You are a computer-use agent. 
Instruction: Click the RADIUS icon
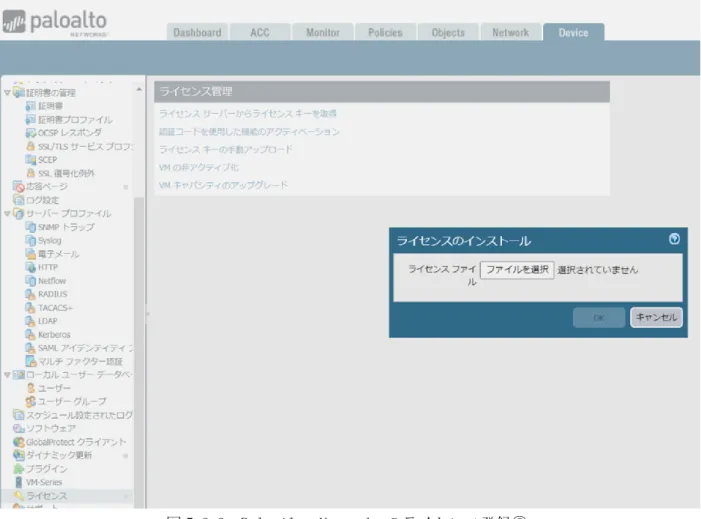[30, 294]
